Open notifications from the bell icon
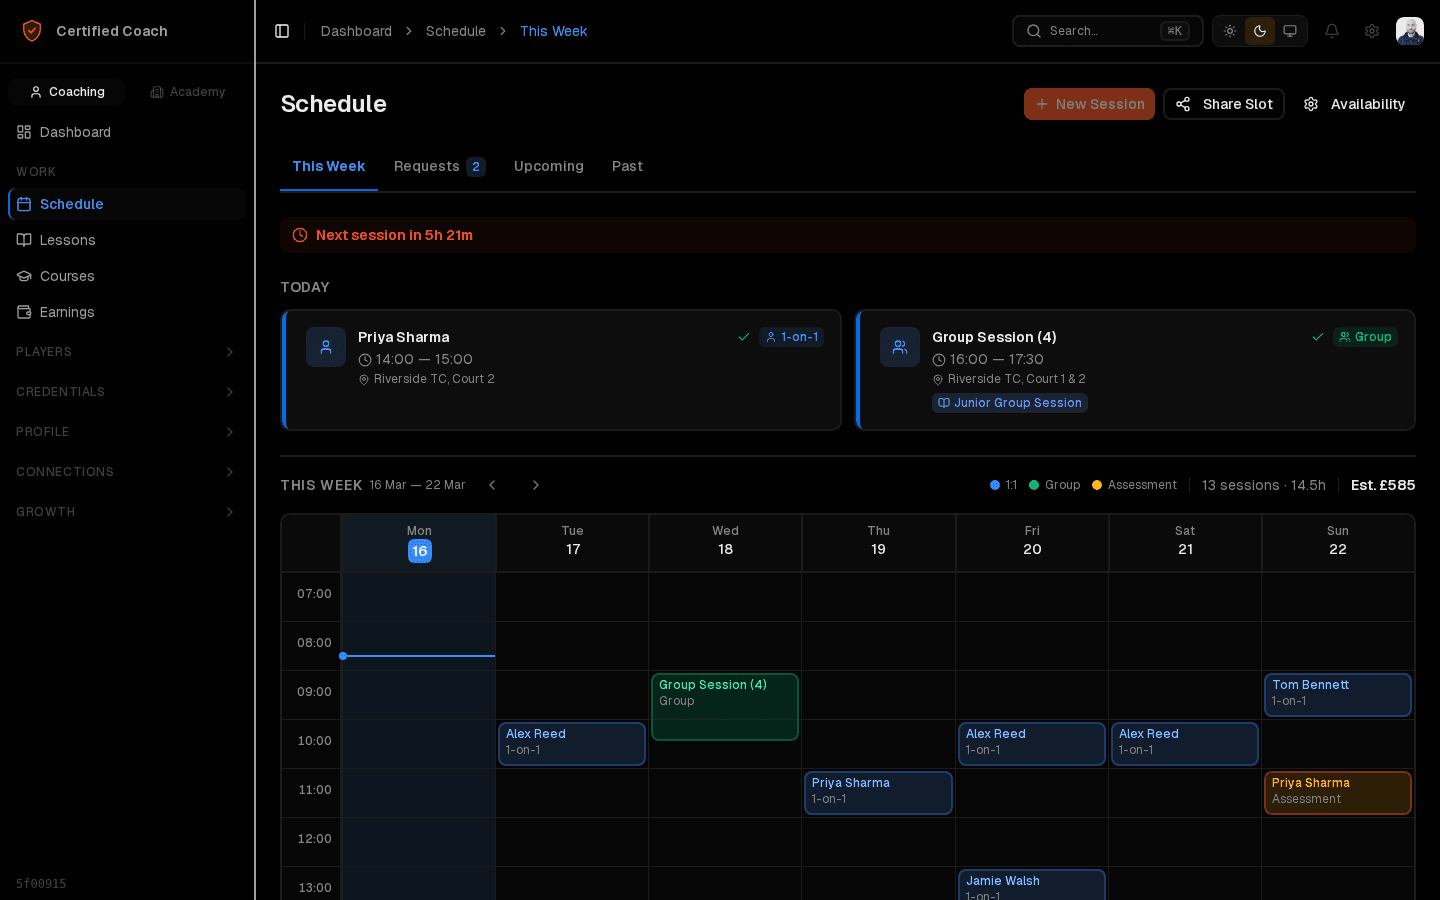Screen dimensions: 1440x900 [1332, 31]
